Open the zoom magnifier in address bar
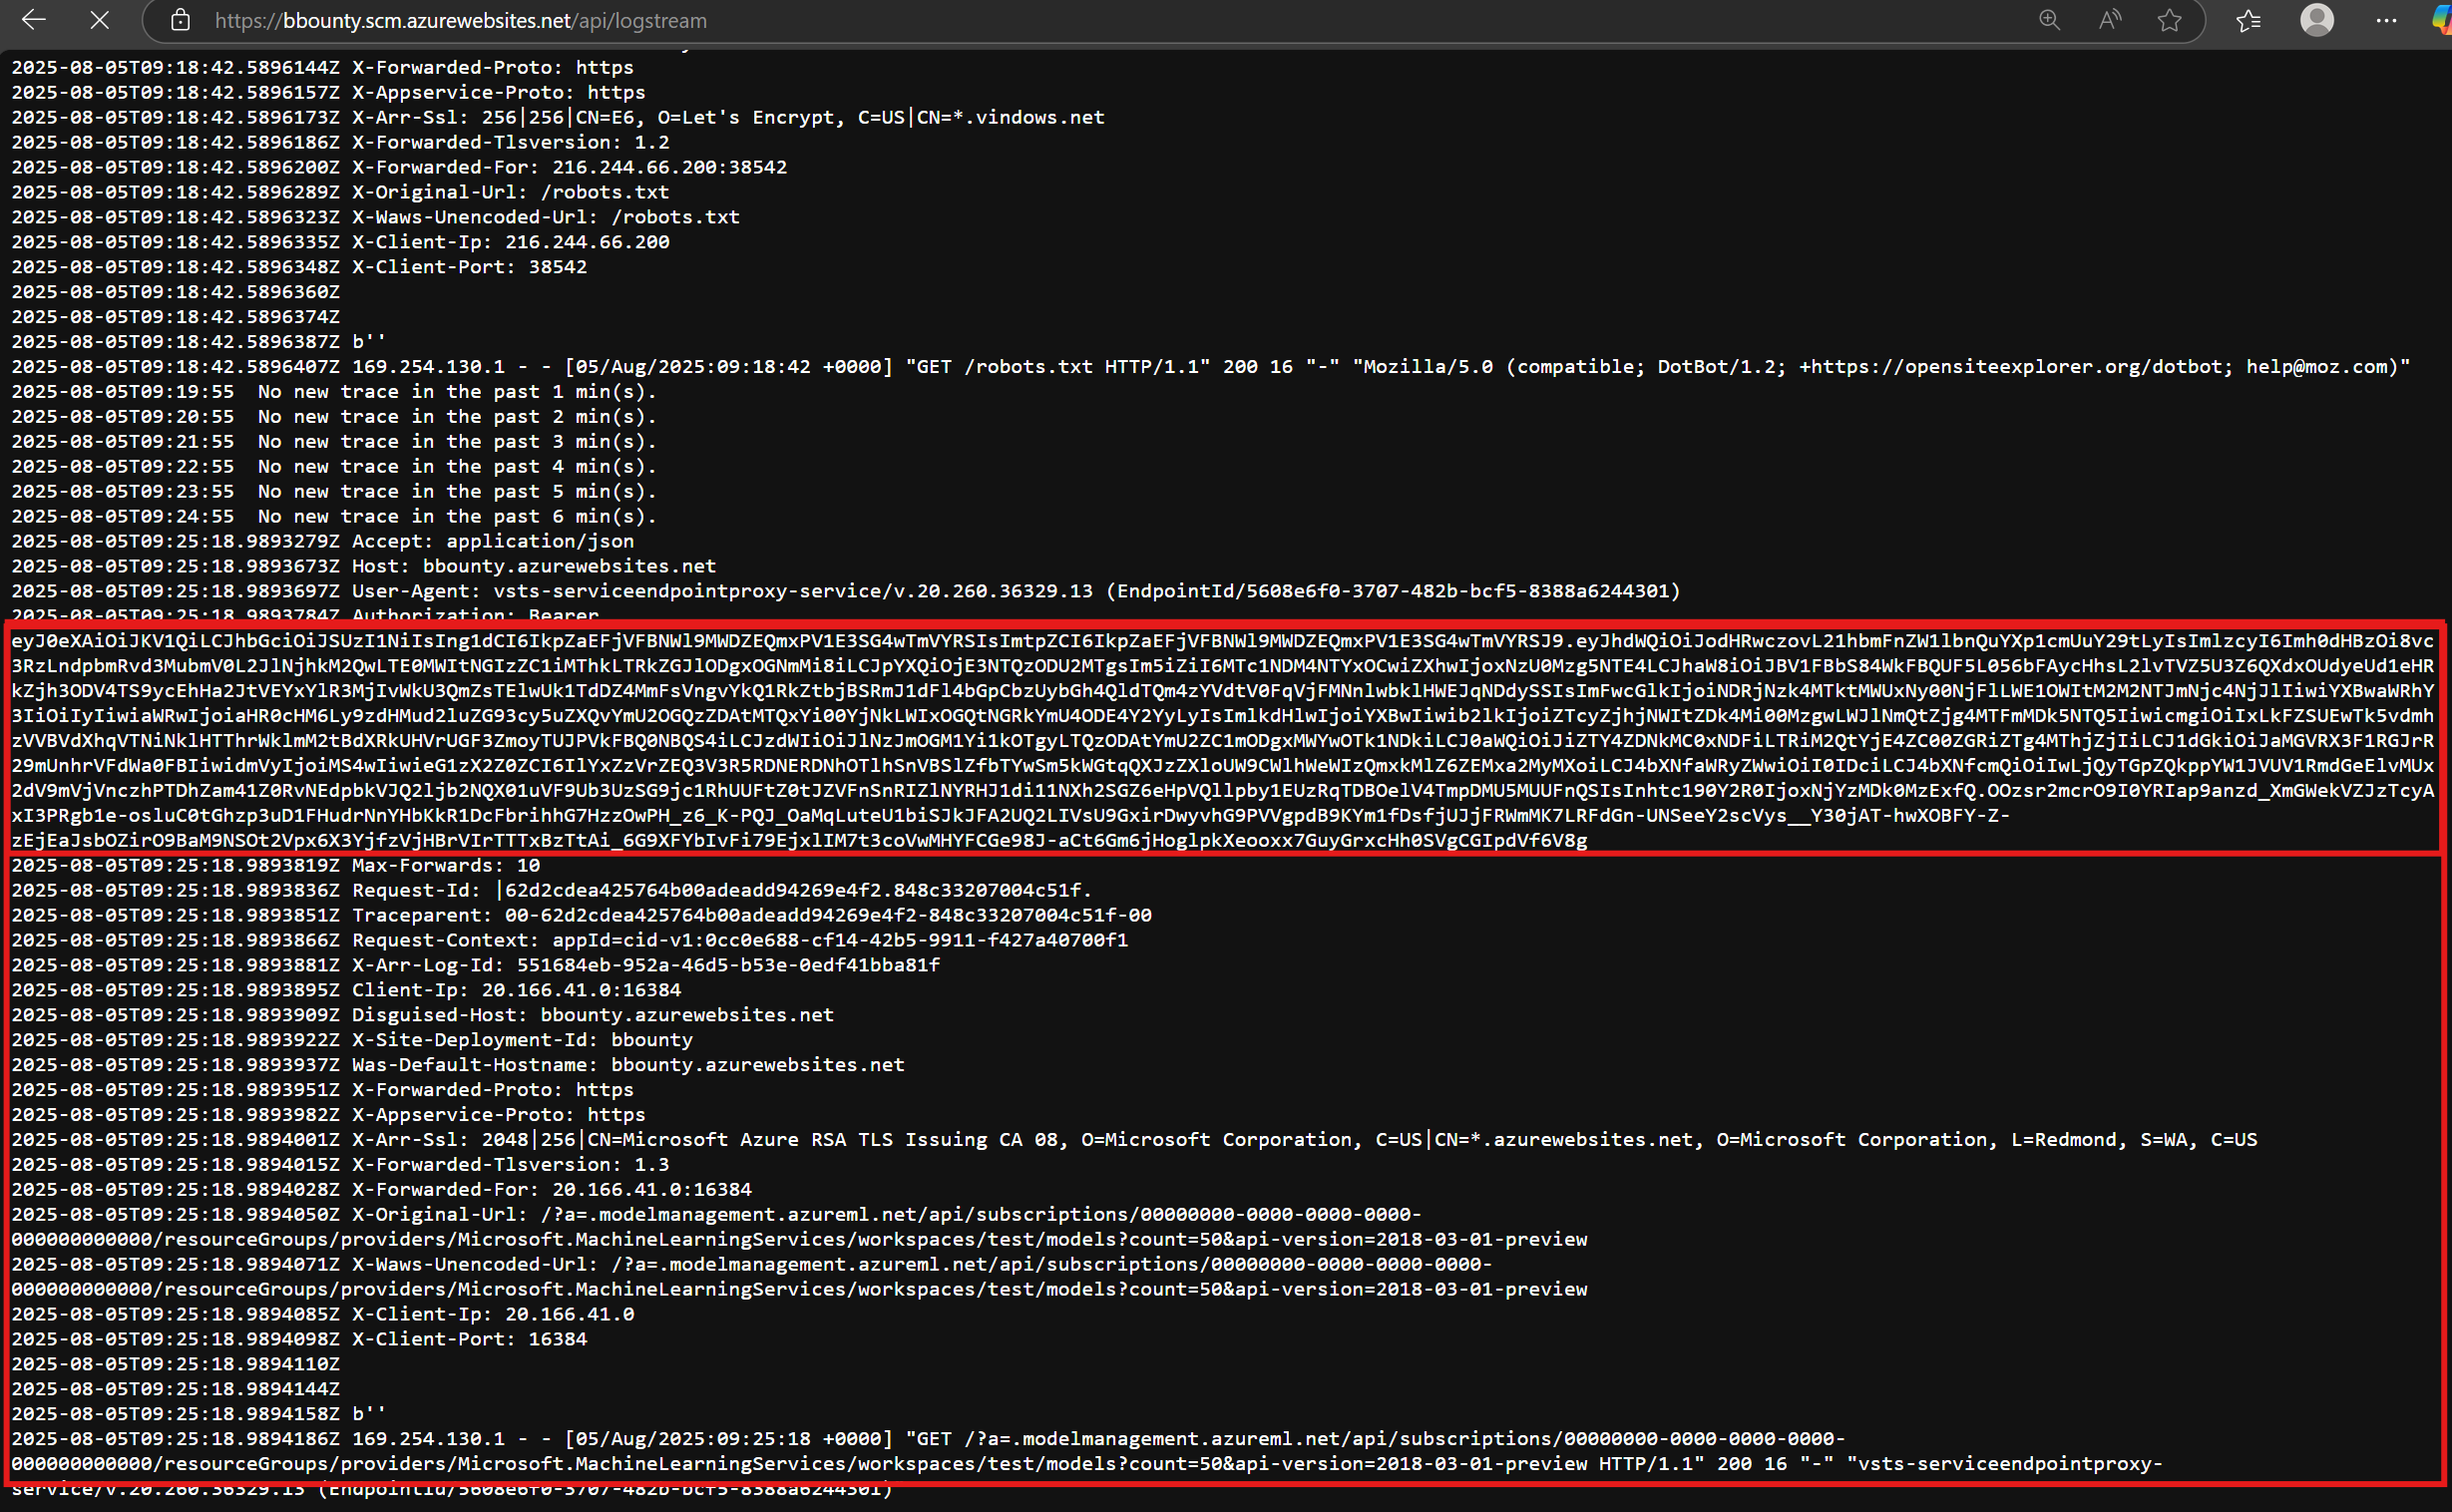This screenshot has width=2452, height=1512. coord(2049,20)
